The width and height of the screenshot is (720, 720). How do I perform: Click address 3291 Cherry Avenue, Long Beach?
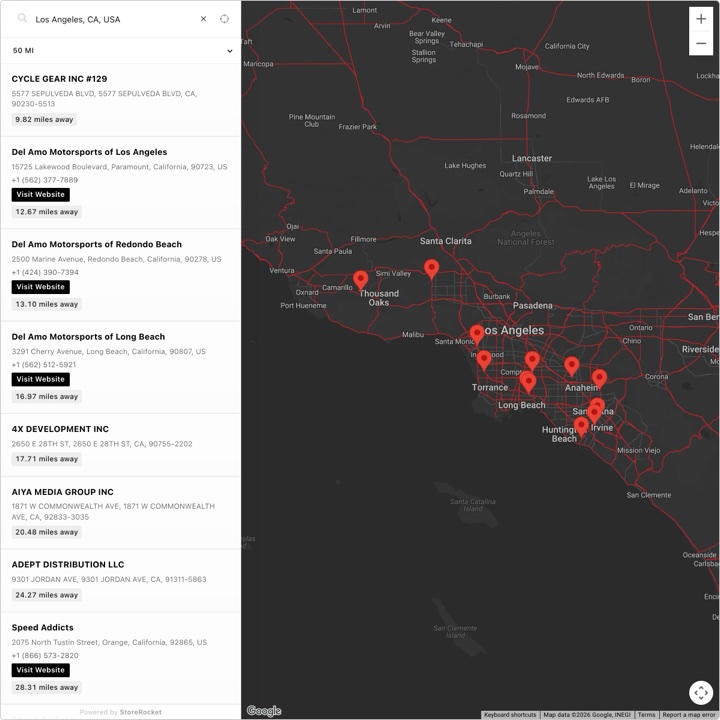(108, 351)
